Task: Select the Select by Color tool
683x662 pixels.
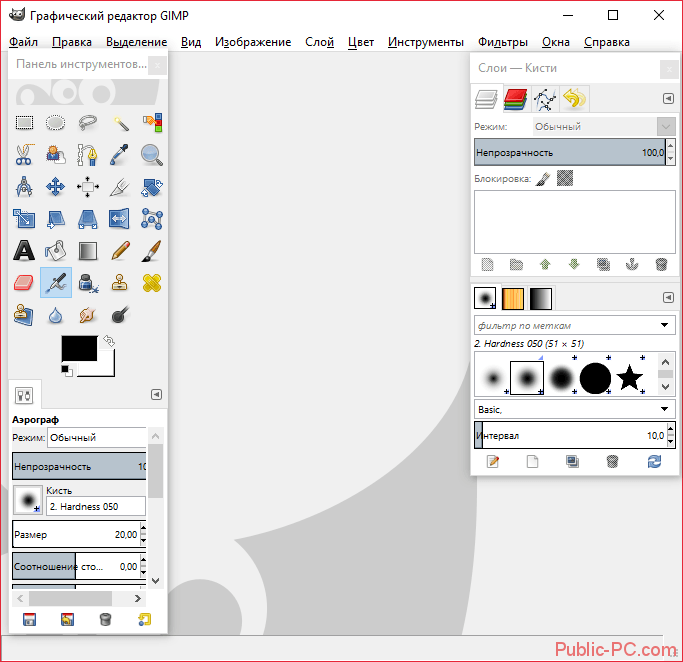Action: (152, 123)
